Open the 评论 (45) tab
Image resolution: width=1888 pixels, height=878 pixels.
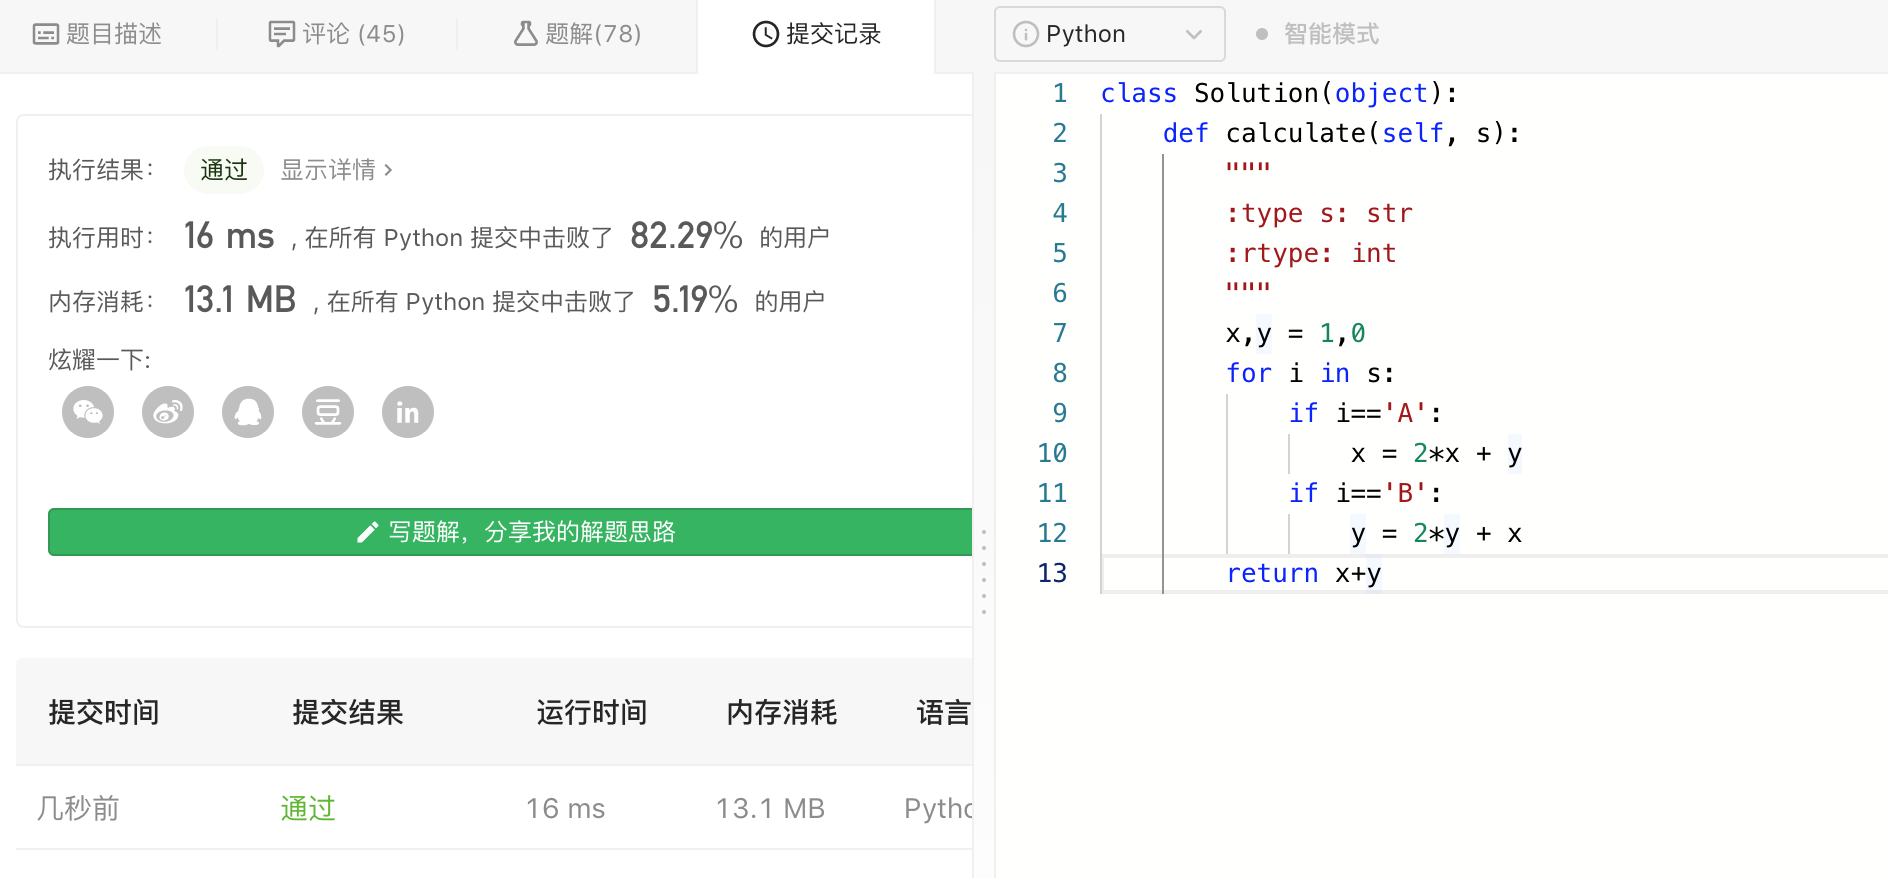click(337, 34)
